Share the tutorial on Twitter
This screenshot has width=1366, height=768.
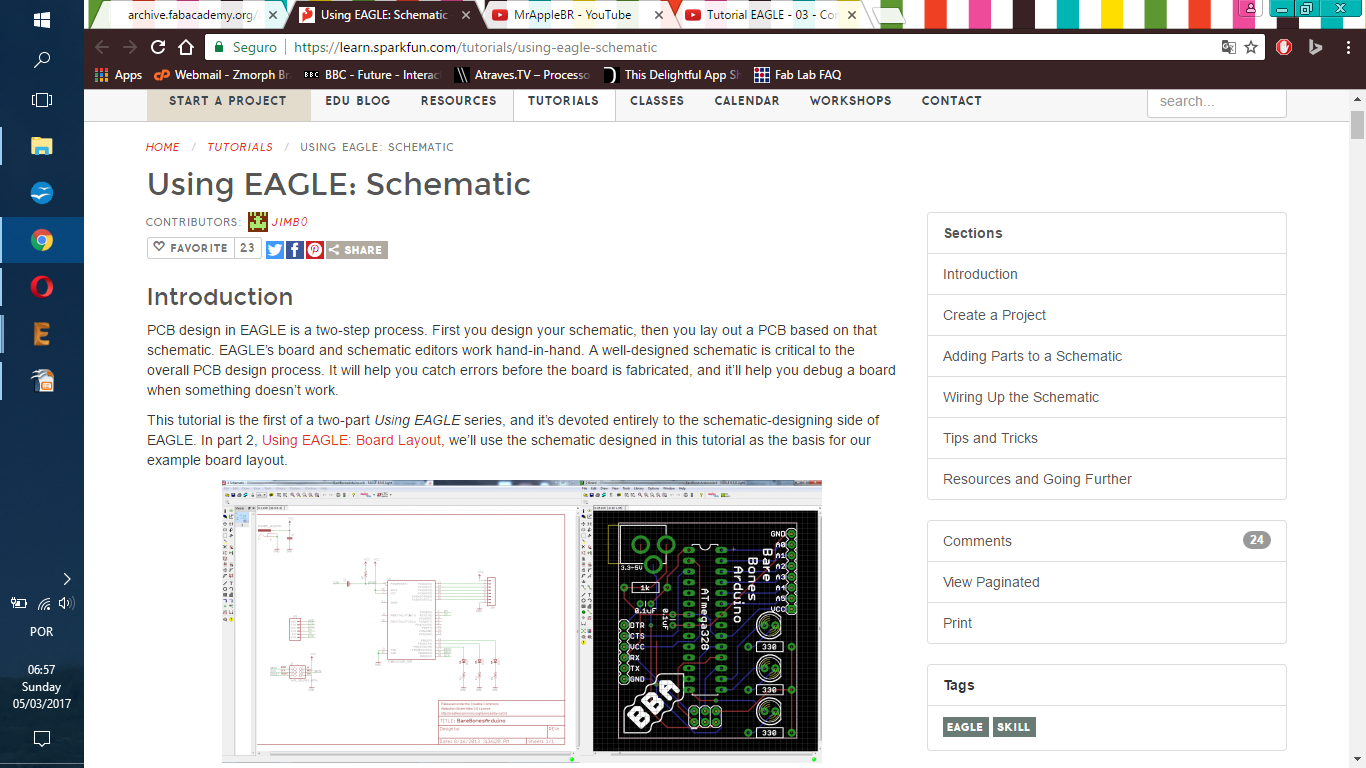click(275, 249)
